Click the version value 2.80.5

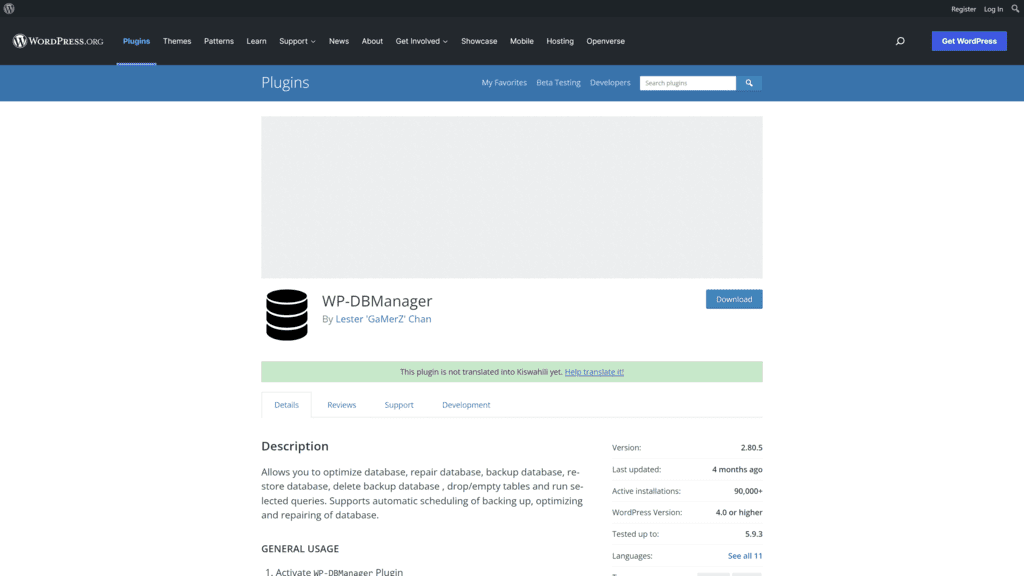pyautogui.click(x=752, y=447)
